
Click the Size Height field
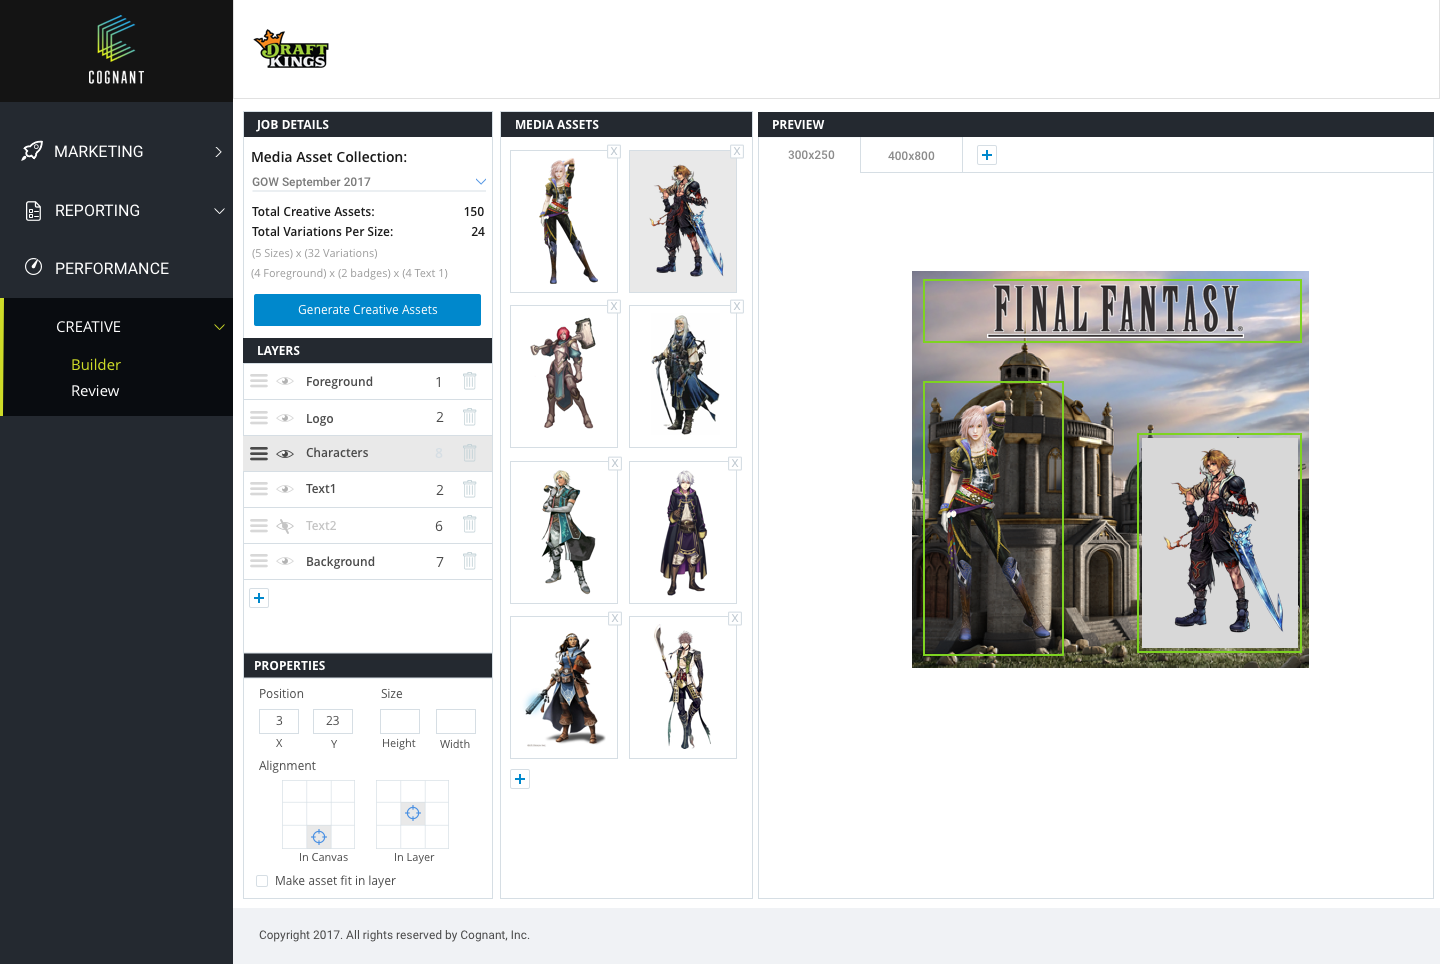click(400, 721)
